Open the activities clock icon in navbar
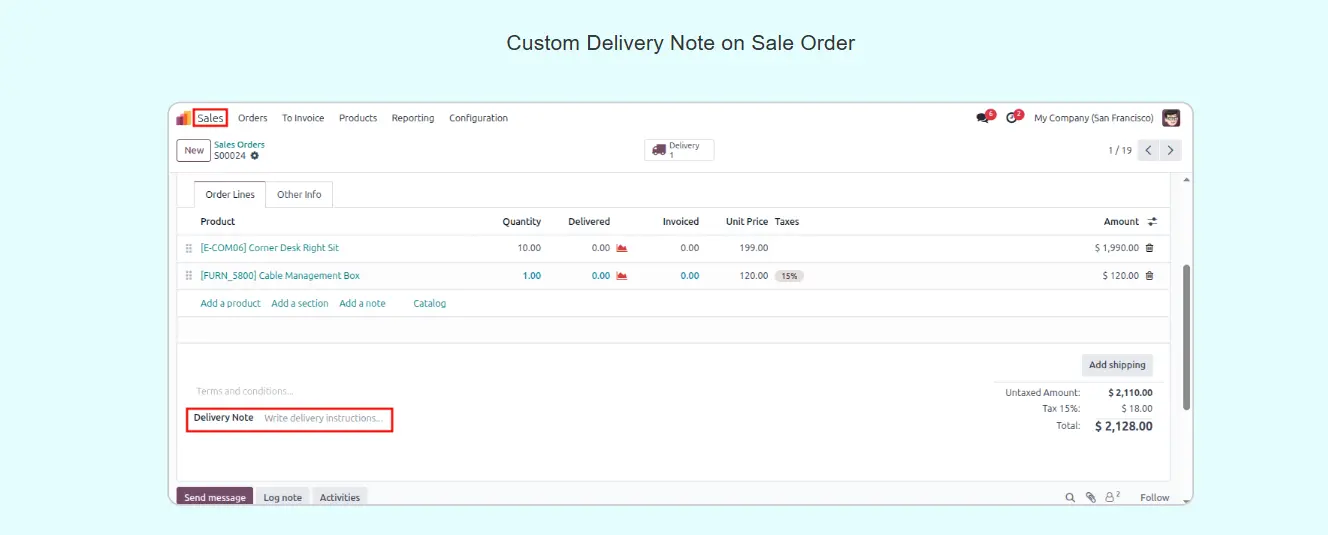This screenshot has height=535, width=1328. pyautogui.click(x=1011, y=118)
